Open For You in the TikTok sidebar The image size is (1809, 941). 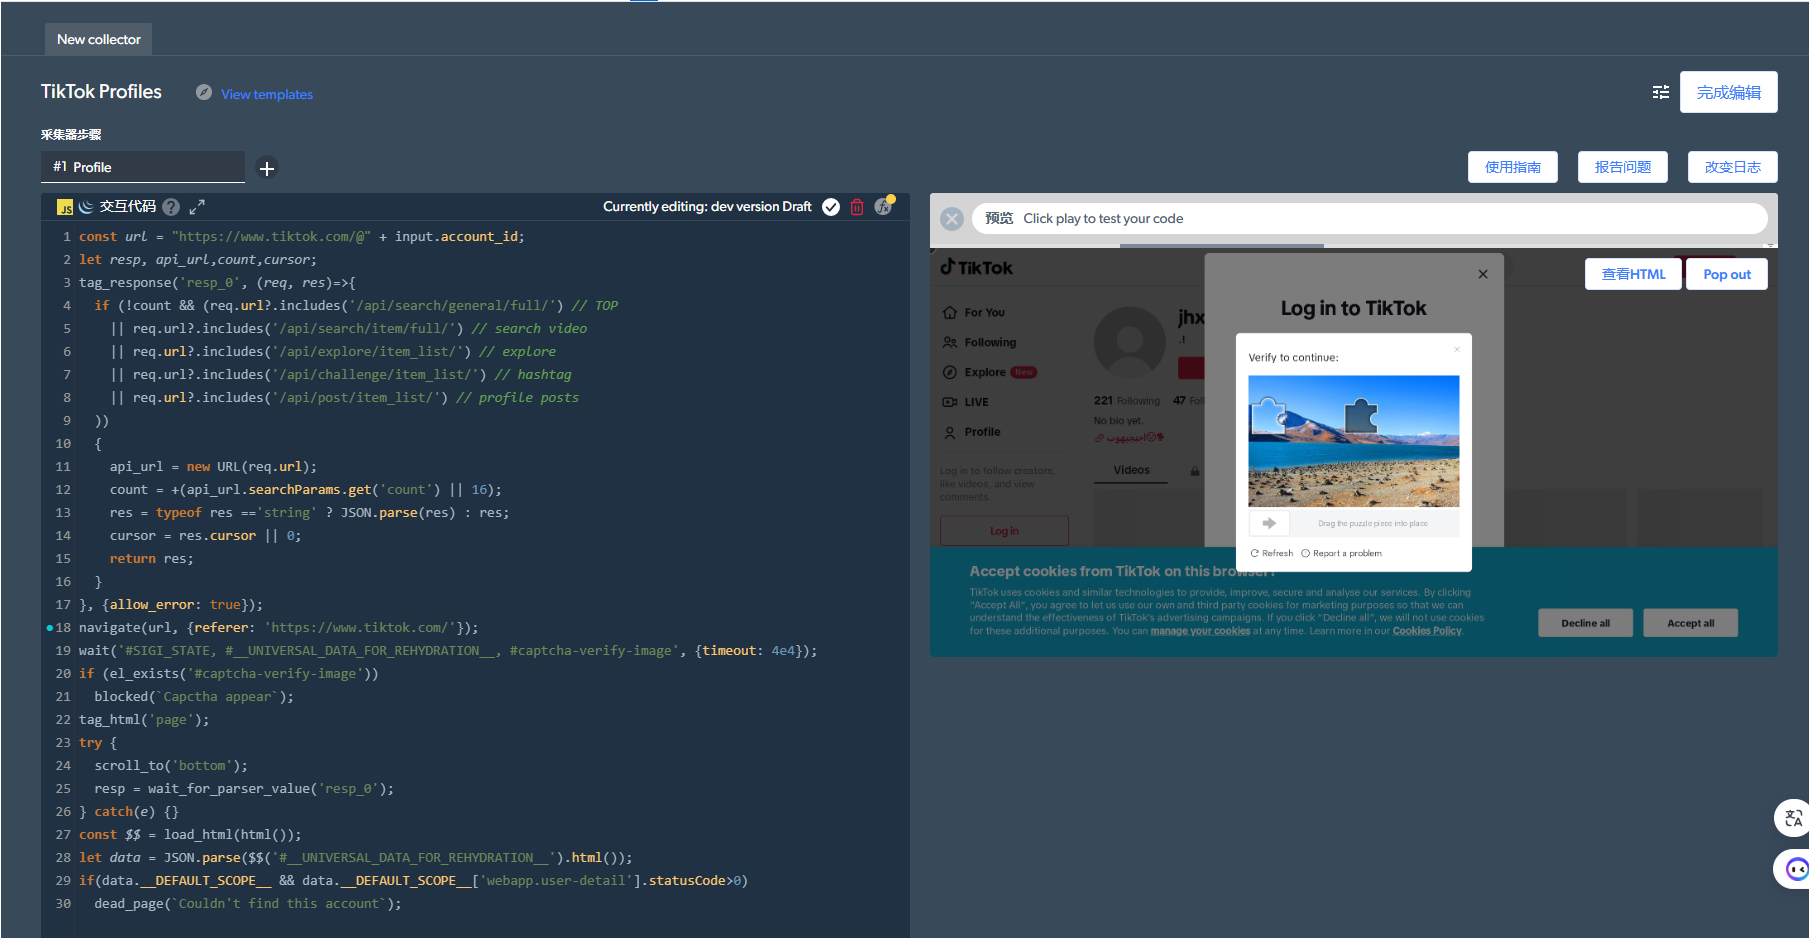(985, 313)
